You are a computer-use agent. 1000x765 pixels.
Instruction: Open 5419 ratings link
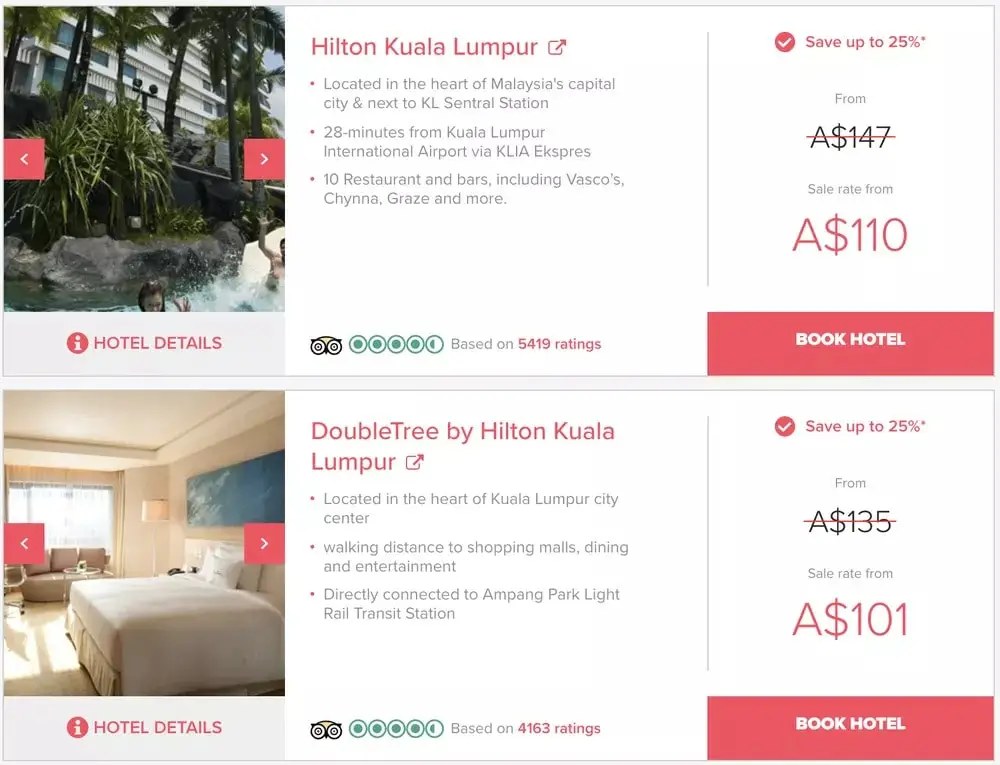(x=559, y=344)
